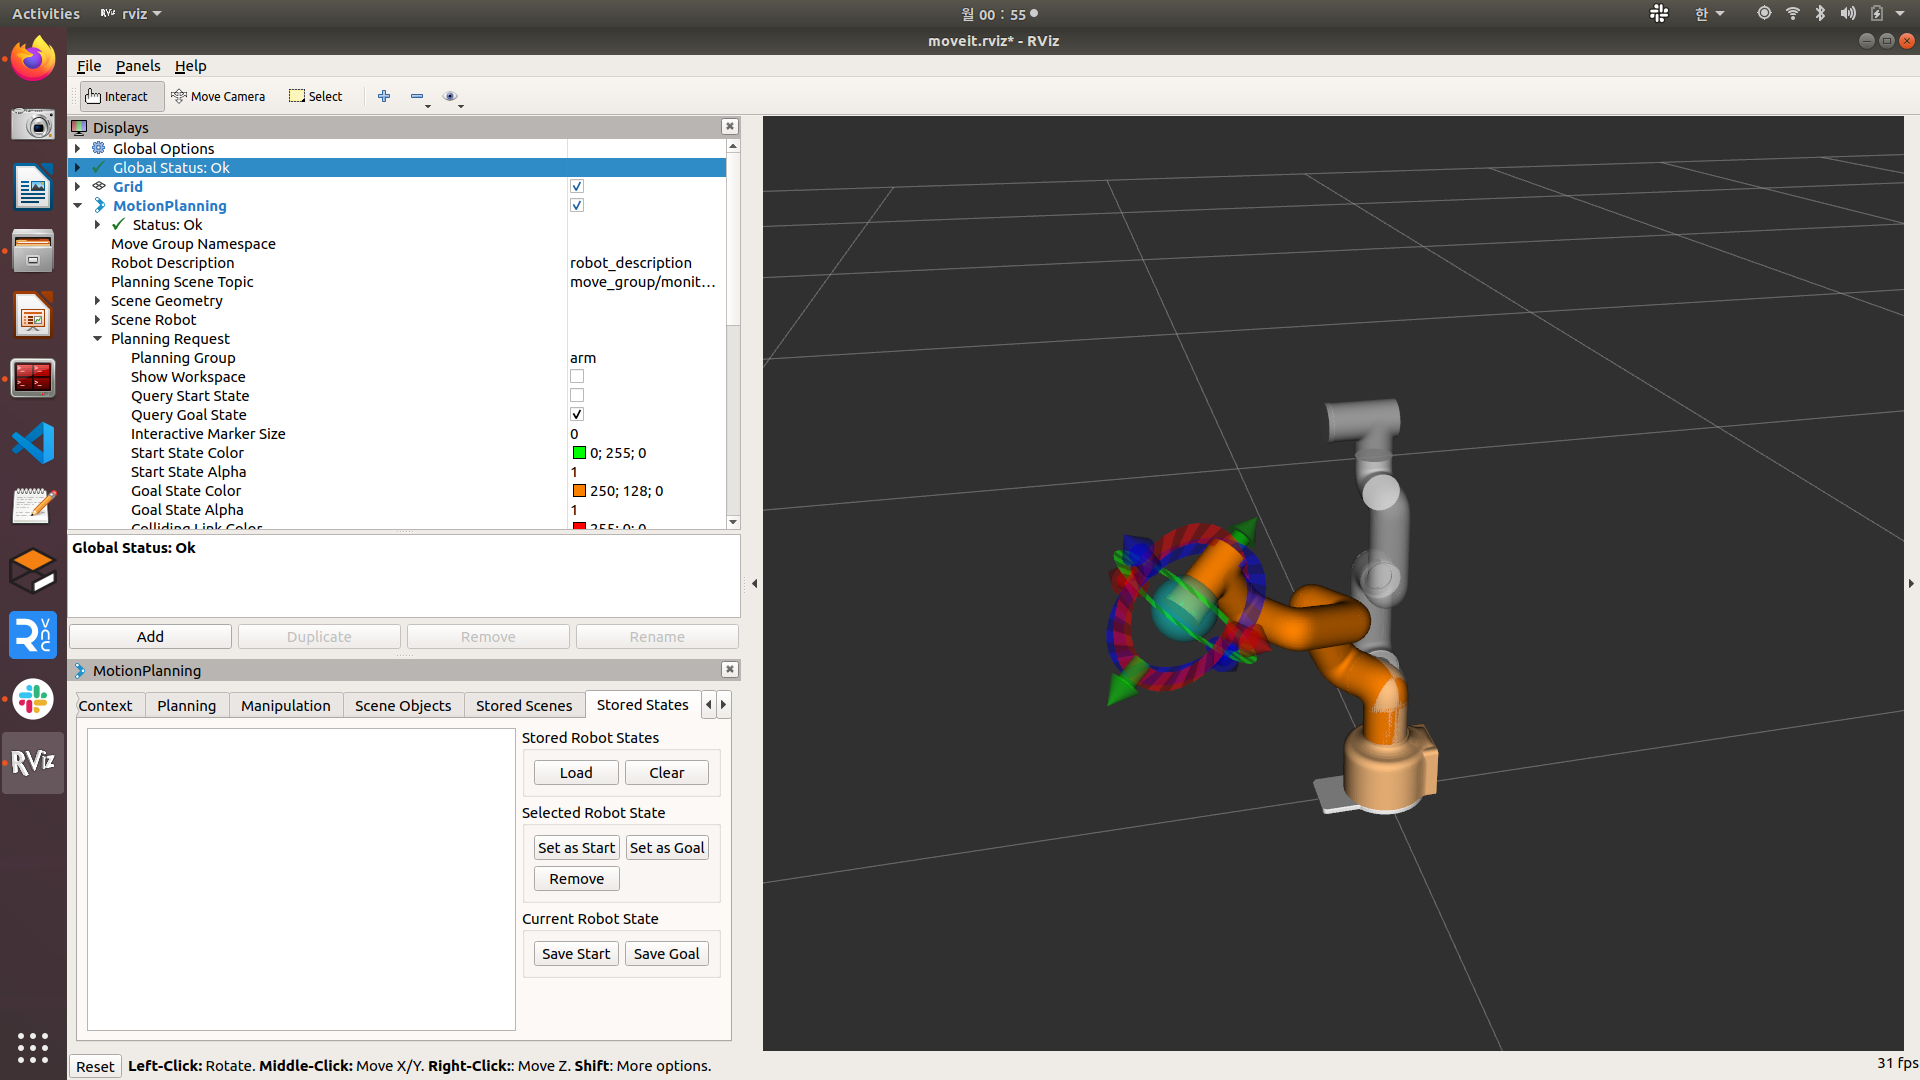Switch to the Scene Objects tab
This screenshot has height=1080, width=1920.
403,705
